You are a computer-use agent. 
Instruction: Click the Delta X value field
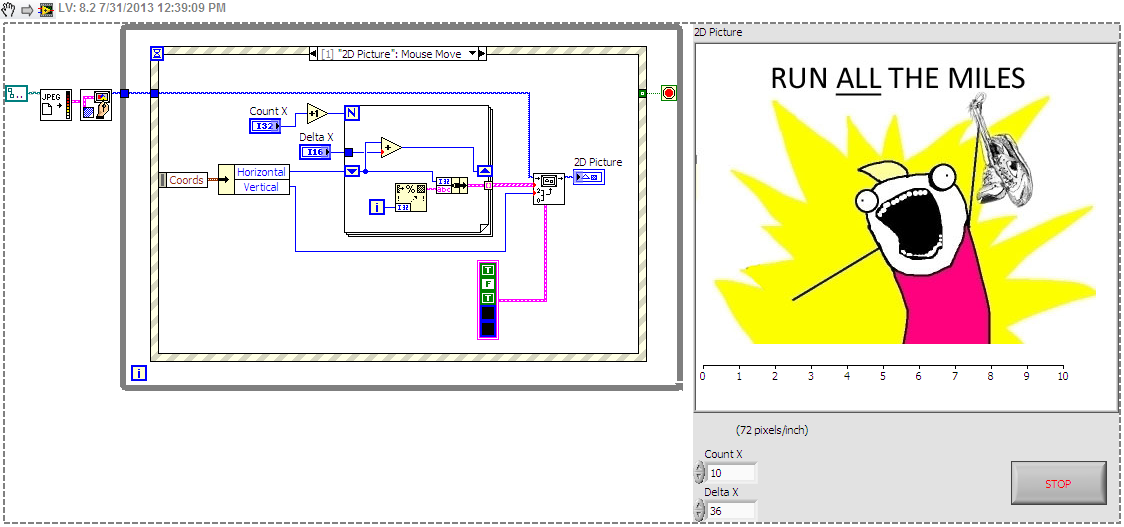coord(731,511)
